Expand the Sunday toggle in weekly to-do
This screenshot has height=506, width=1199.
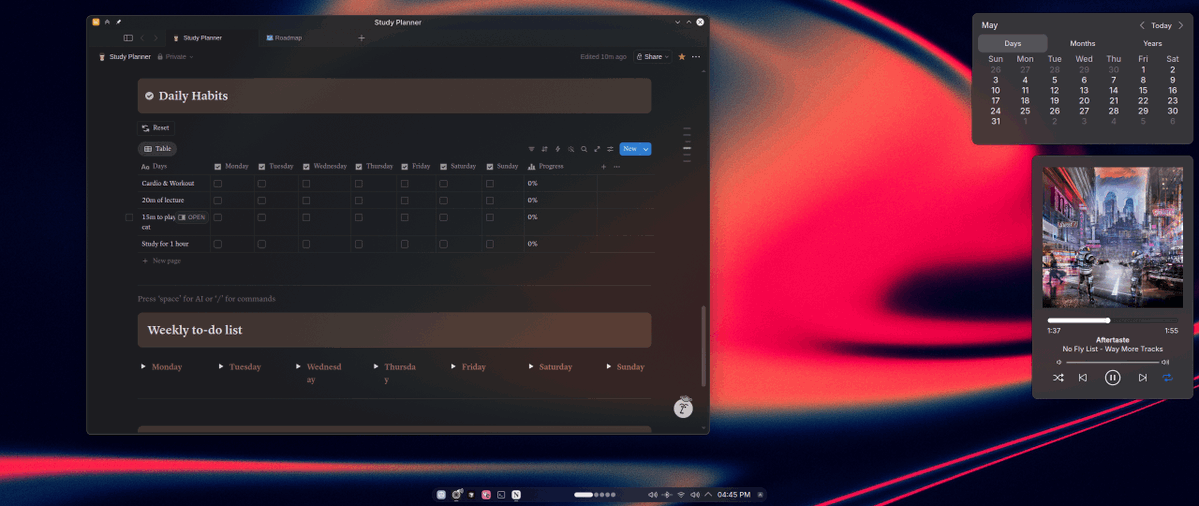point(609,367)
